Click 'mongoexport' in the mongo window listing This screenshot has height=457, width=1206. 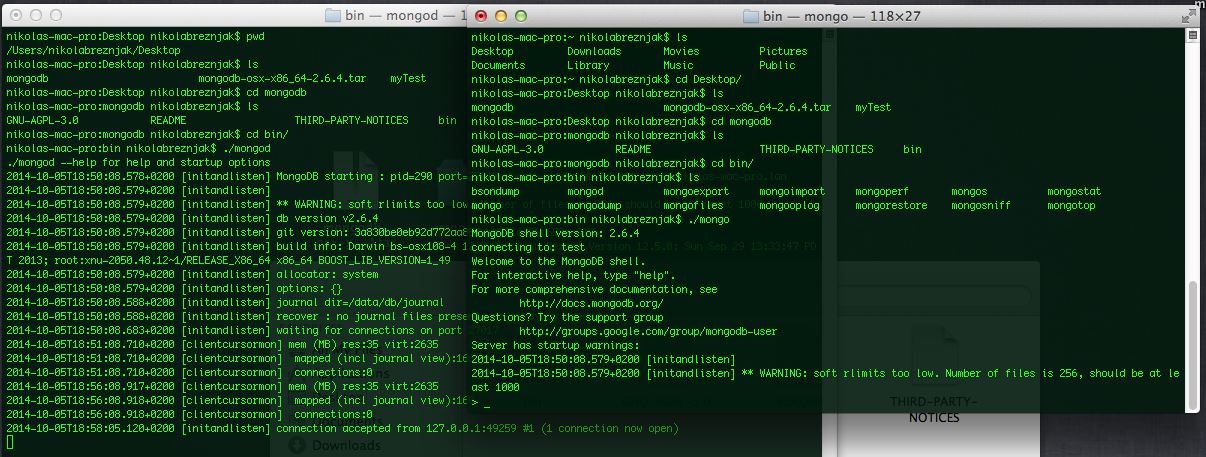point(696,191)
